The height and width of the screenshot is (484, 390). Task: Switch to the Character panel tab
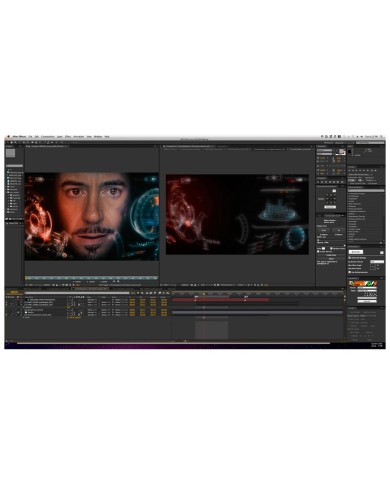[321, 146]
